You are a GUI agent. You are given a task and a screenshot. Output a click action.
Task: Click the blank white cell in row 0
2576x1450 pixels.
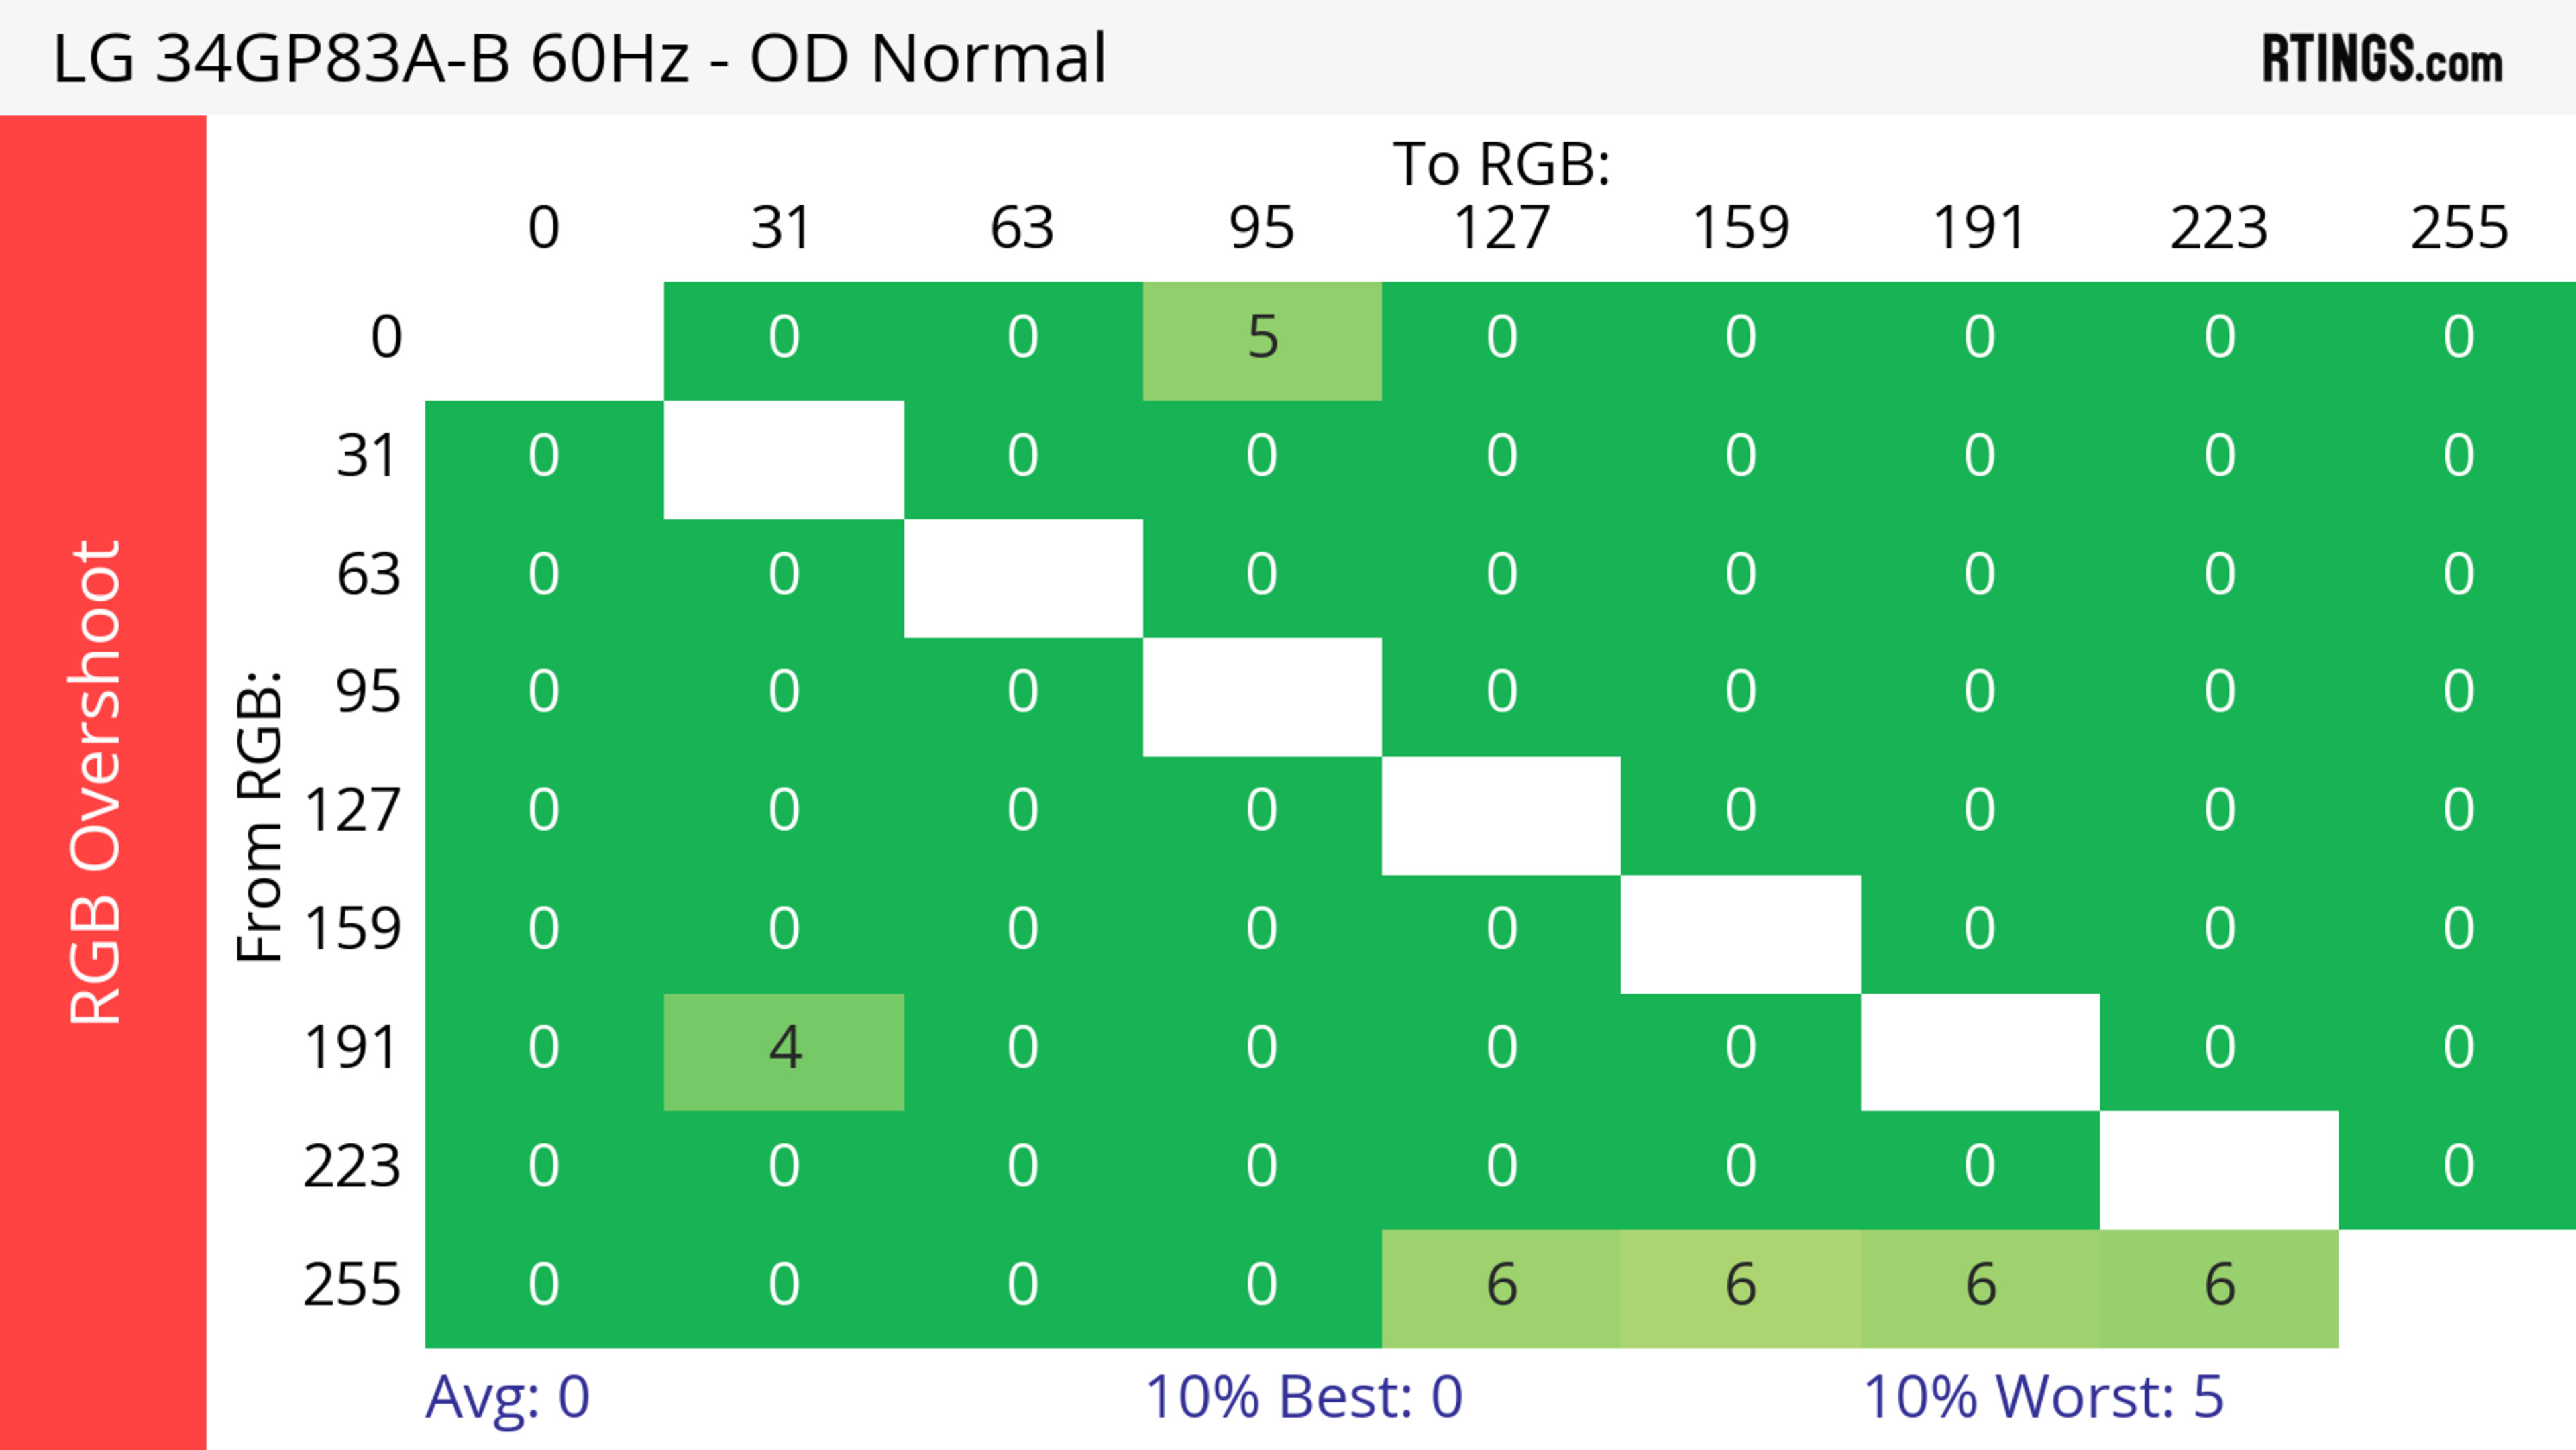click(x=544, y=340)
